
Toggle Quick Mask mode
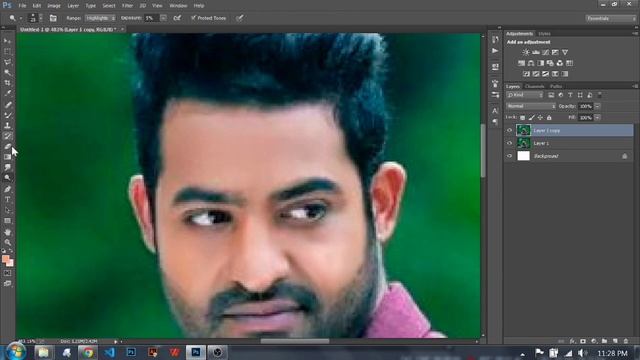[7, 273]
